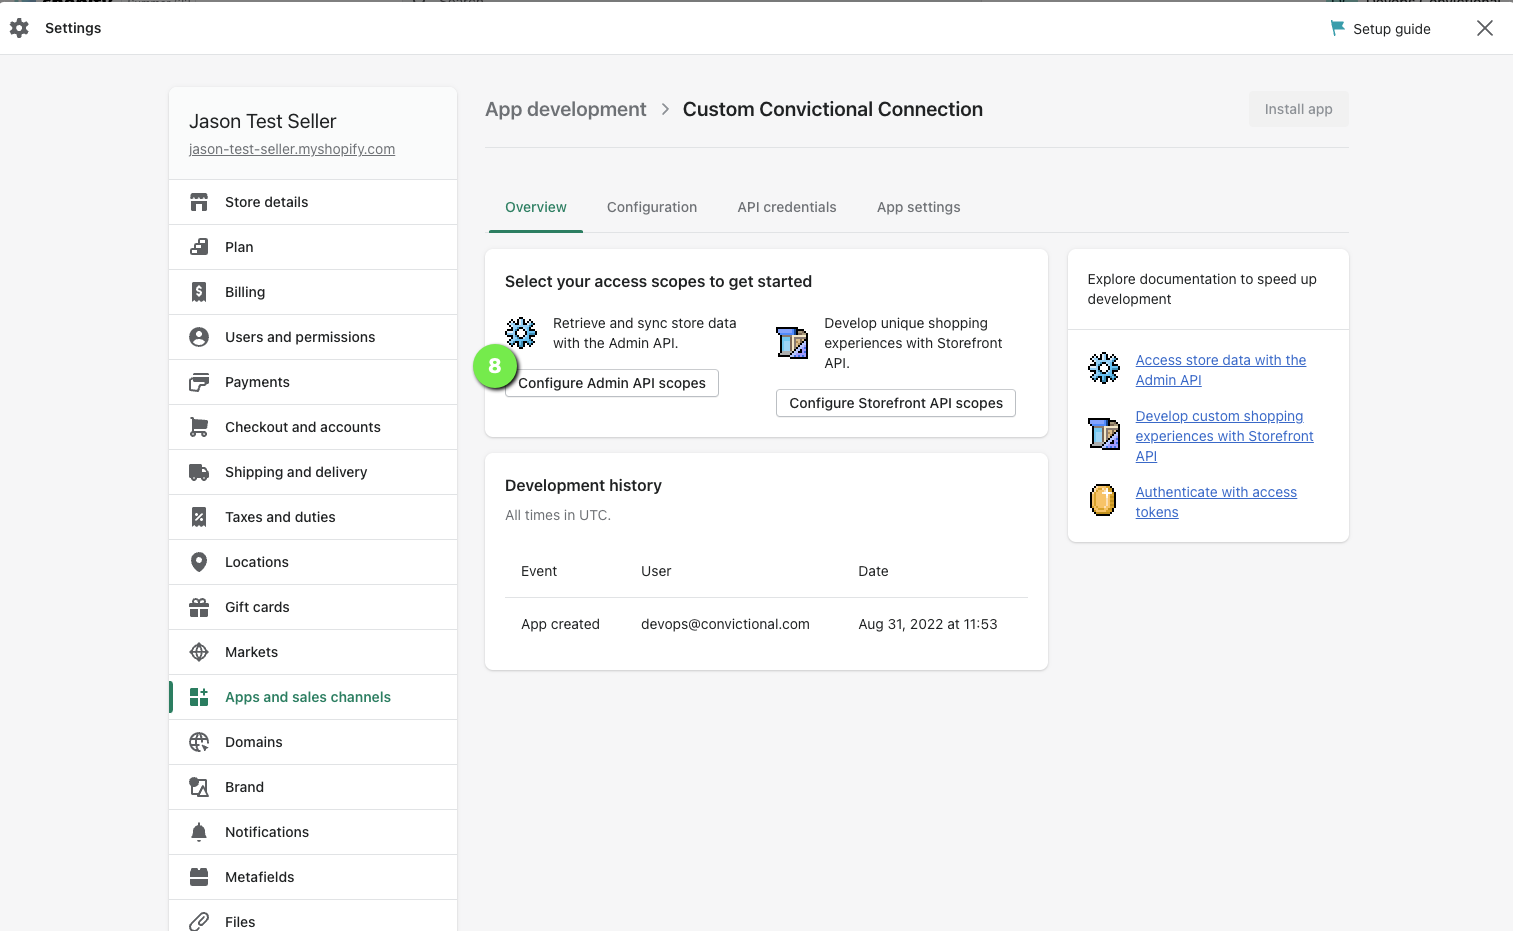Click the App created event cell
Image resolution: width=1513 pixels, height=931 pixels.
[560, 624]
